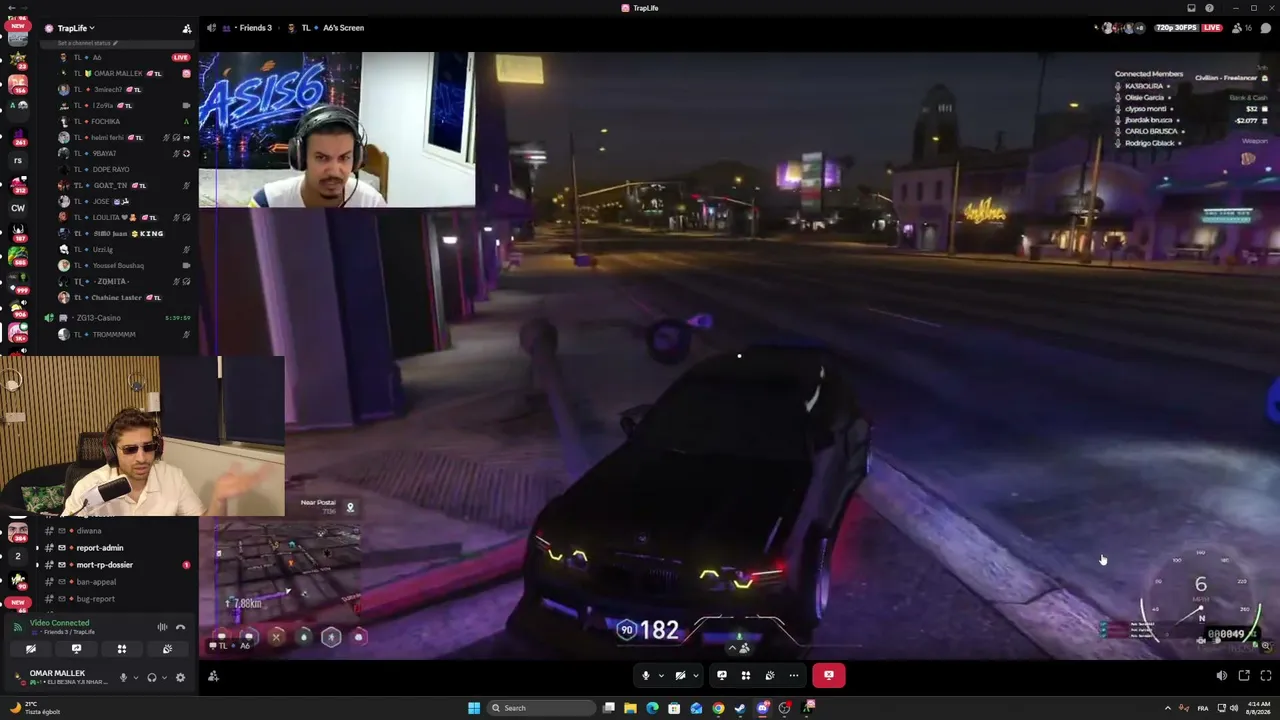Screen dimensions: 1280x720
Task: Open activities from the call control bar
Action: pyautogui.click(x=746, y=675)
